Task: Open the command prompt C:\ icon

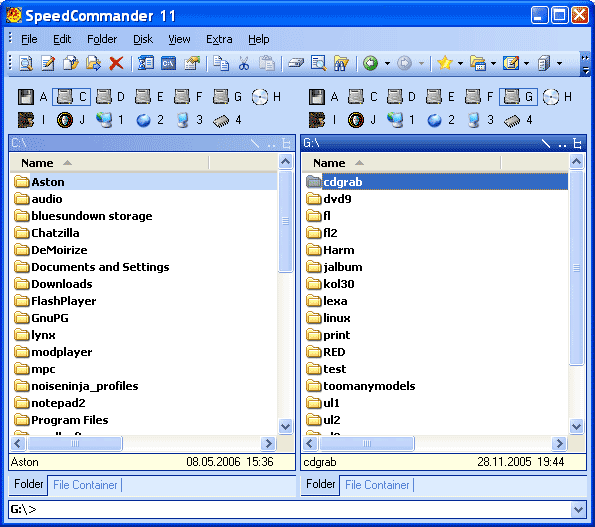Action: (x=168, y=63)
